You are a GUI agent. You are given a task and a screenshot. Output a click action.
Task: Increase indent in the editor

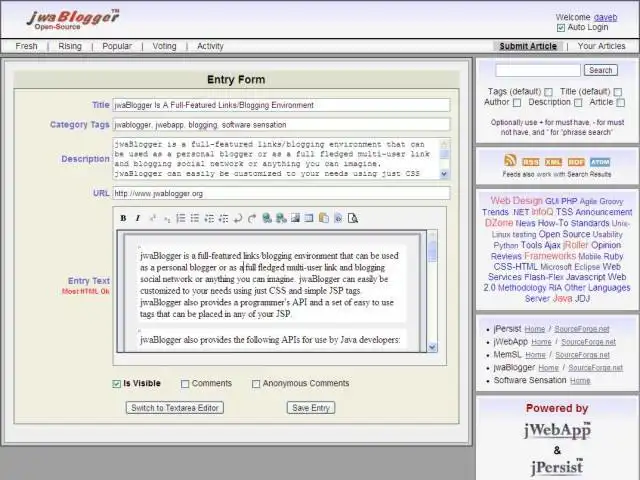coord(223,218)
